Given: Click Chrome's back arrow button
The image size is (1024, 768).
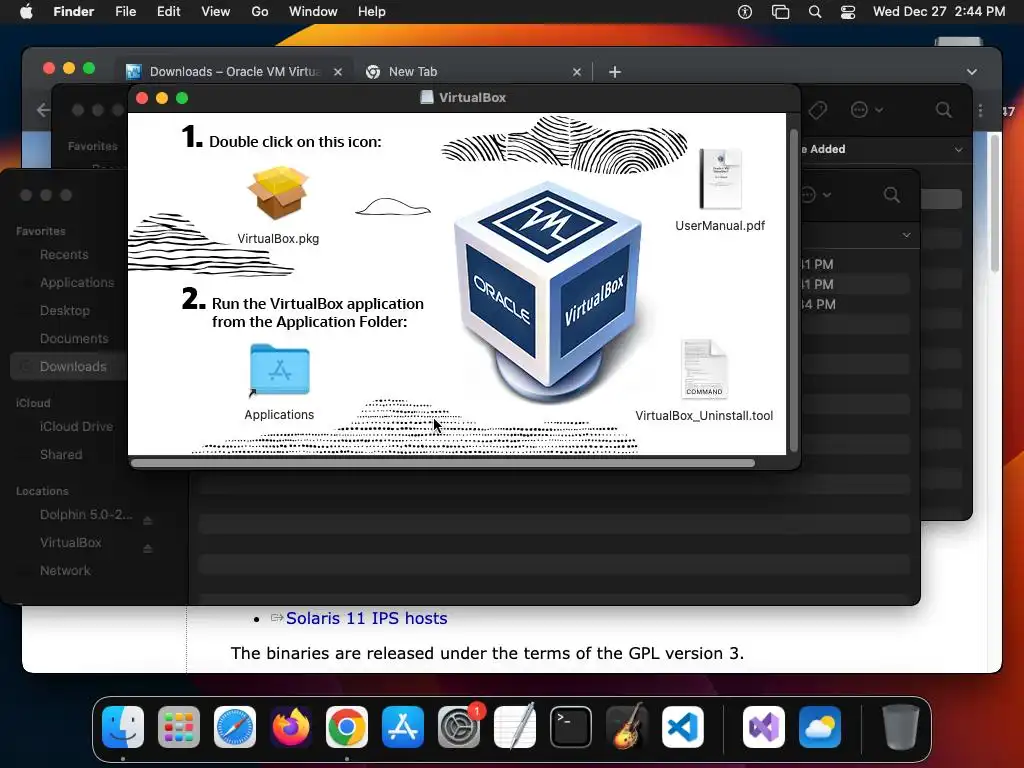Looking at the screenshot, I should (x=43, y=110).
